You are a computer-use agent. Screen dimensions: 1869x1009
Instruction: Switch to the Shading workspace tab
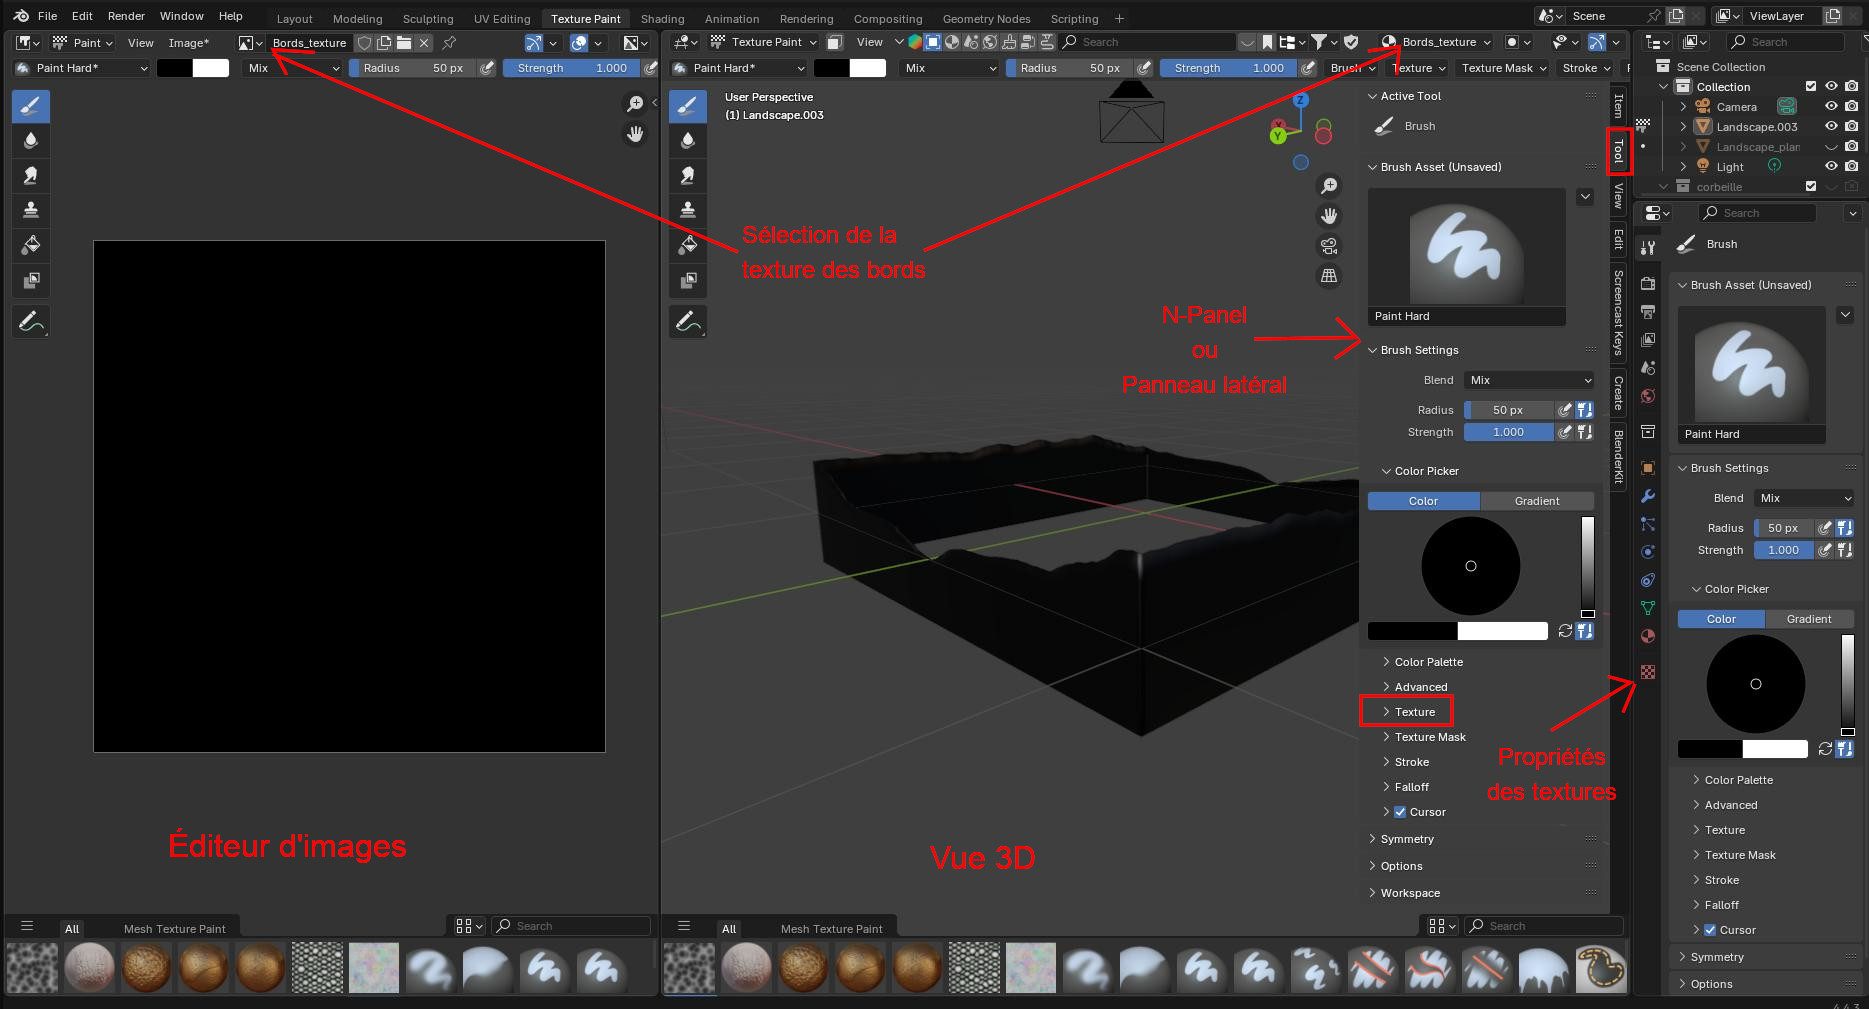coord(662,19)
